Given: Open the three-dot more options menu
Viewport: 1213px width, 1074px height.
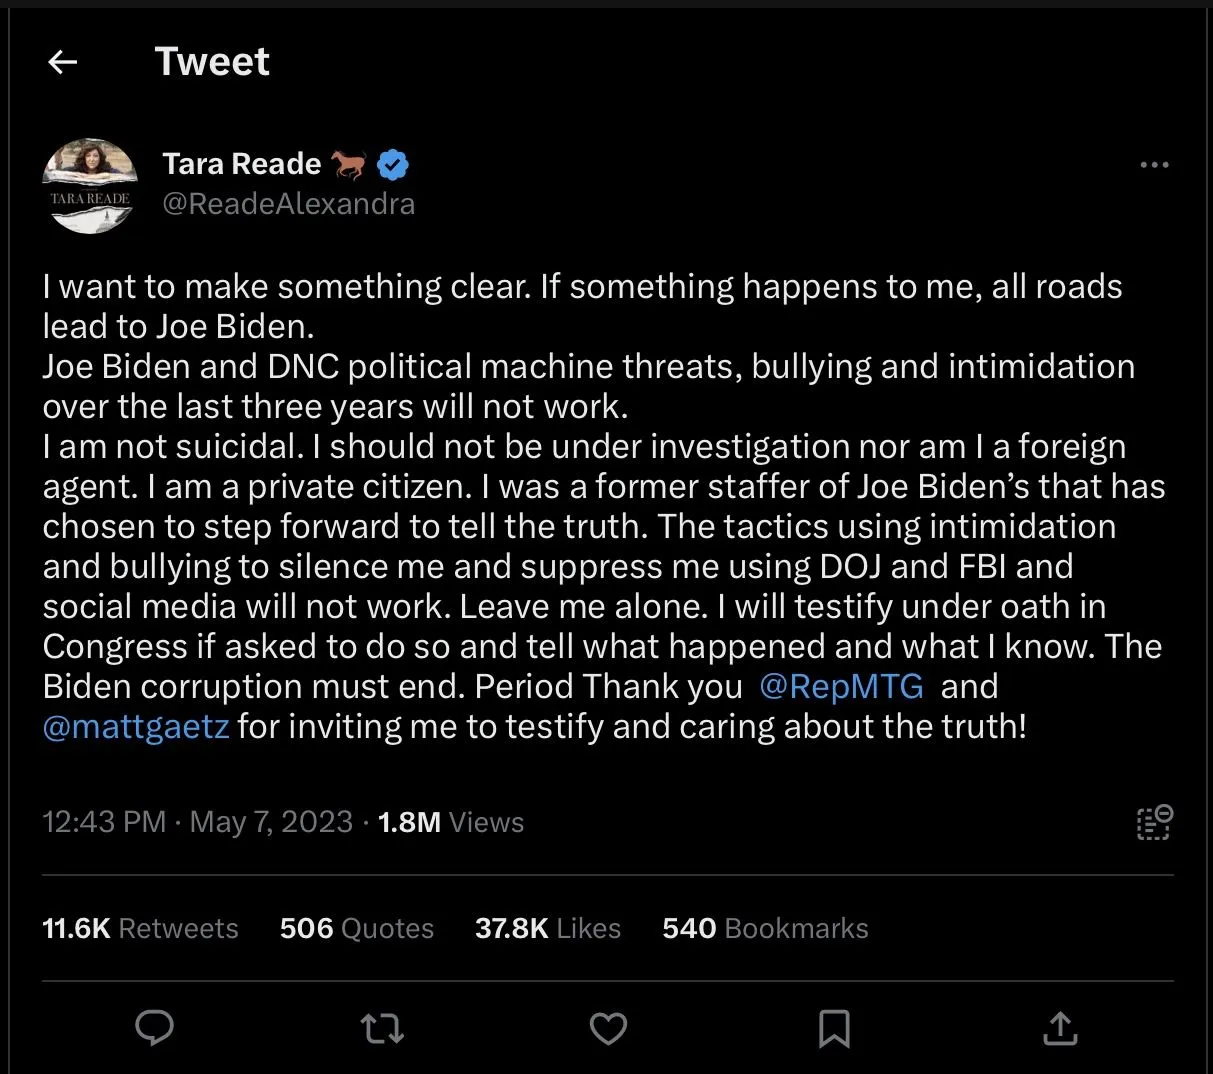Looking at the screenshot, I should click(x=1154, y=165).
